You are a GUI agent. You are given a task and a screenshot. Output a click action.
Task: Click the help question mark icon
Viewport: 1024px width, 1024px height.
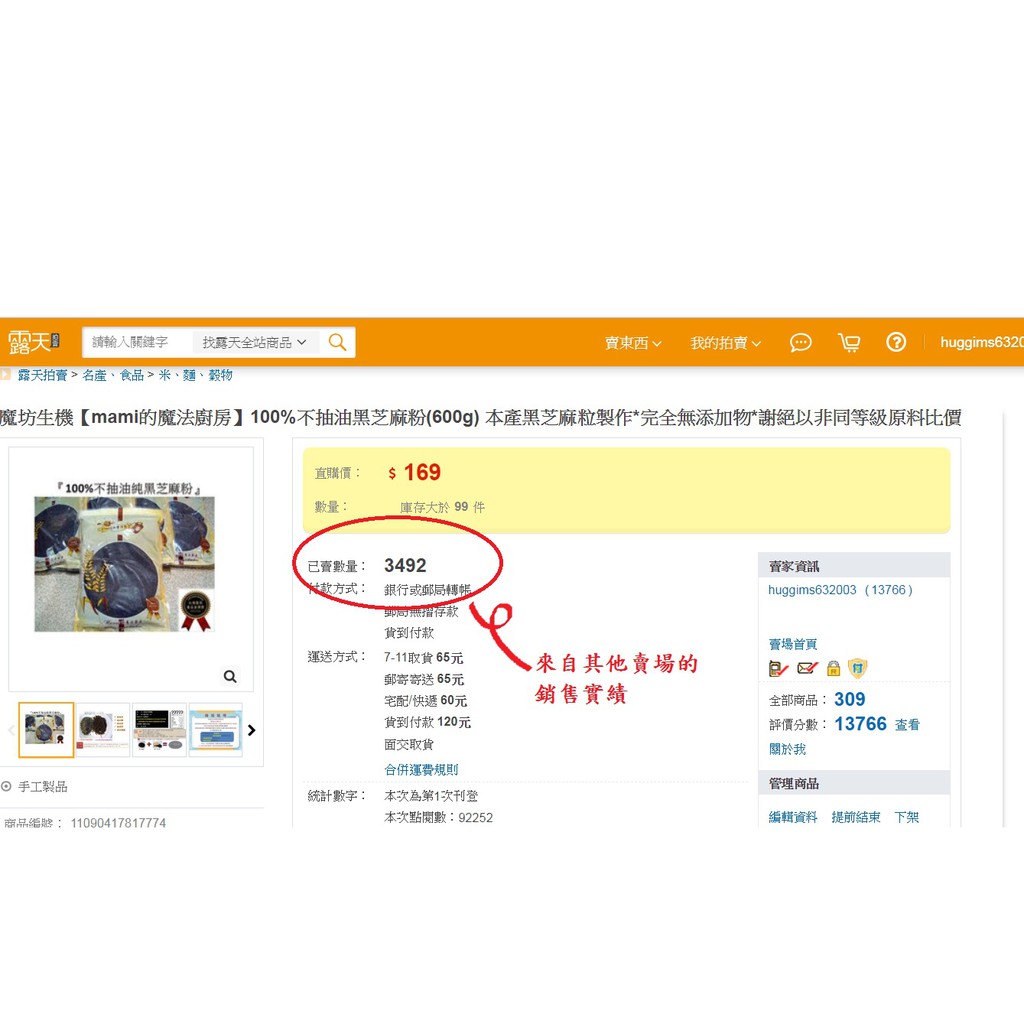pyautogui.click(x=896, y=342)
